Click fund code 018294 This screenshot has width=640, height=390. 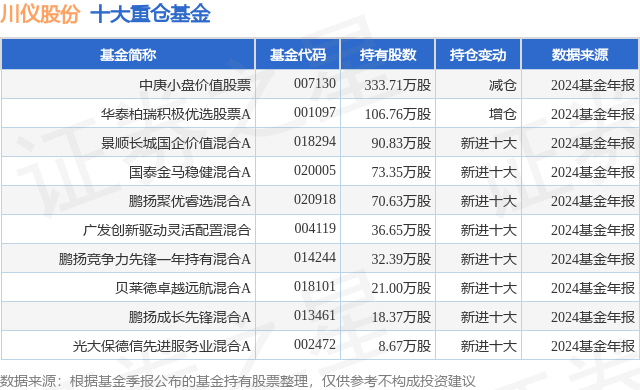click(x=315, y=141)
